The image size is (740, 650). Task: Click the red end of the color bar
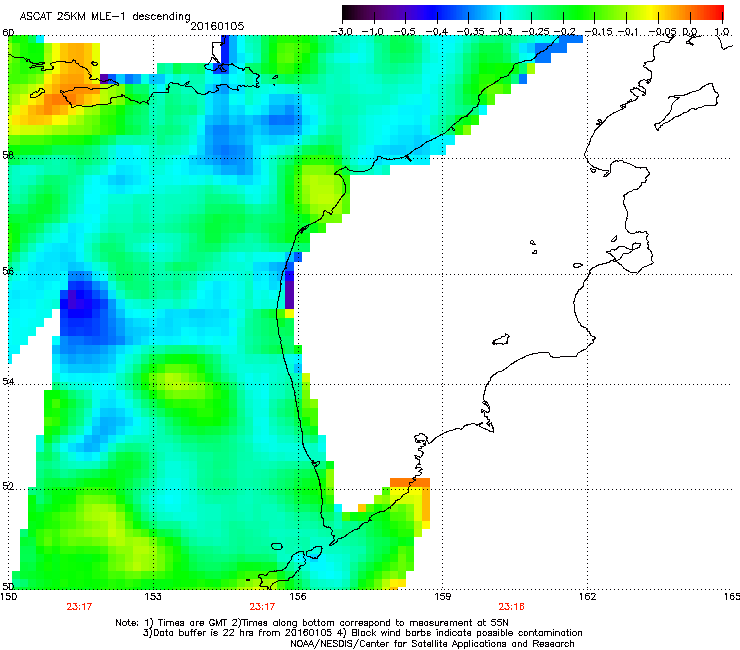[x=714, y=13]
